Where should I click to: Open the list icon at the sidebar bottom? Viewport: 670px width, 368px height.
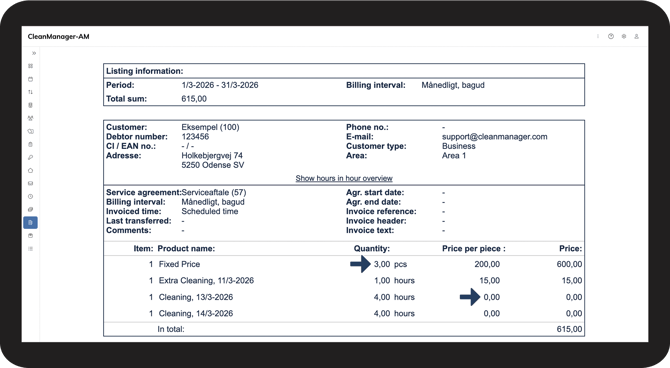30,249
